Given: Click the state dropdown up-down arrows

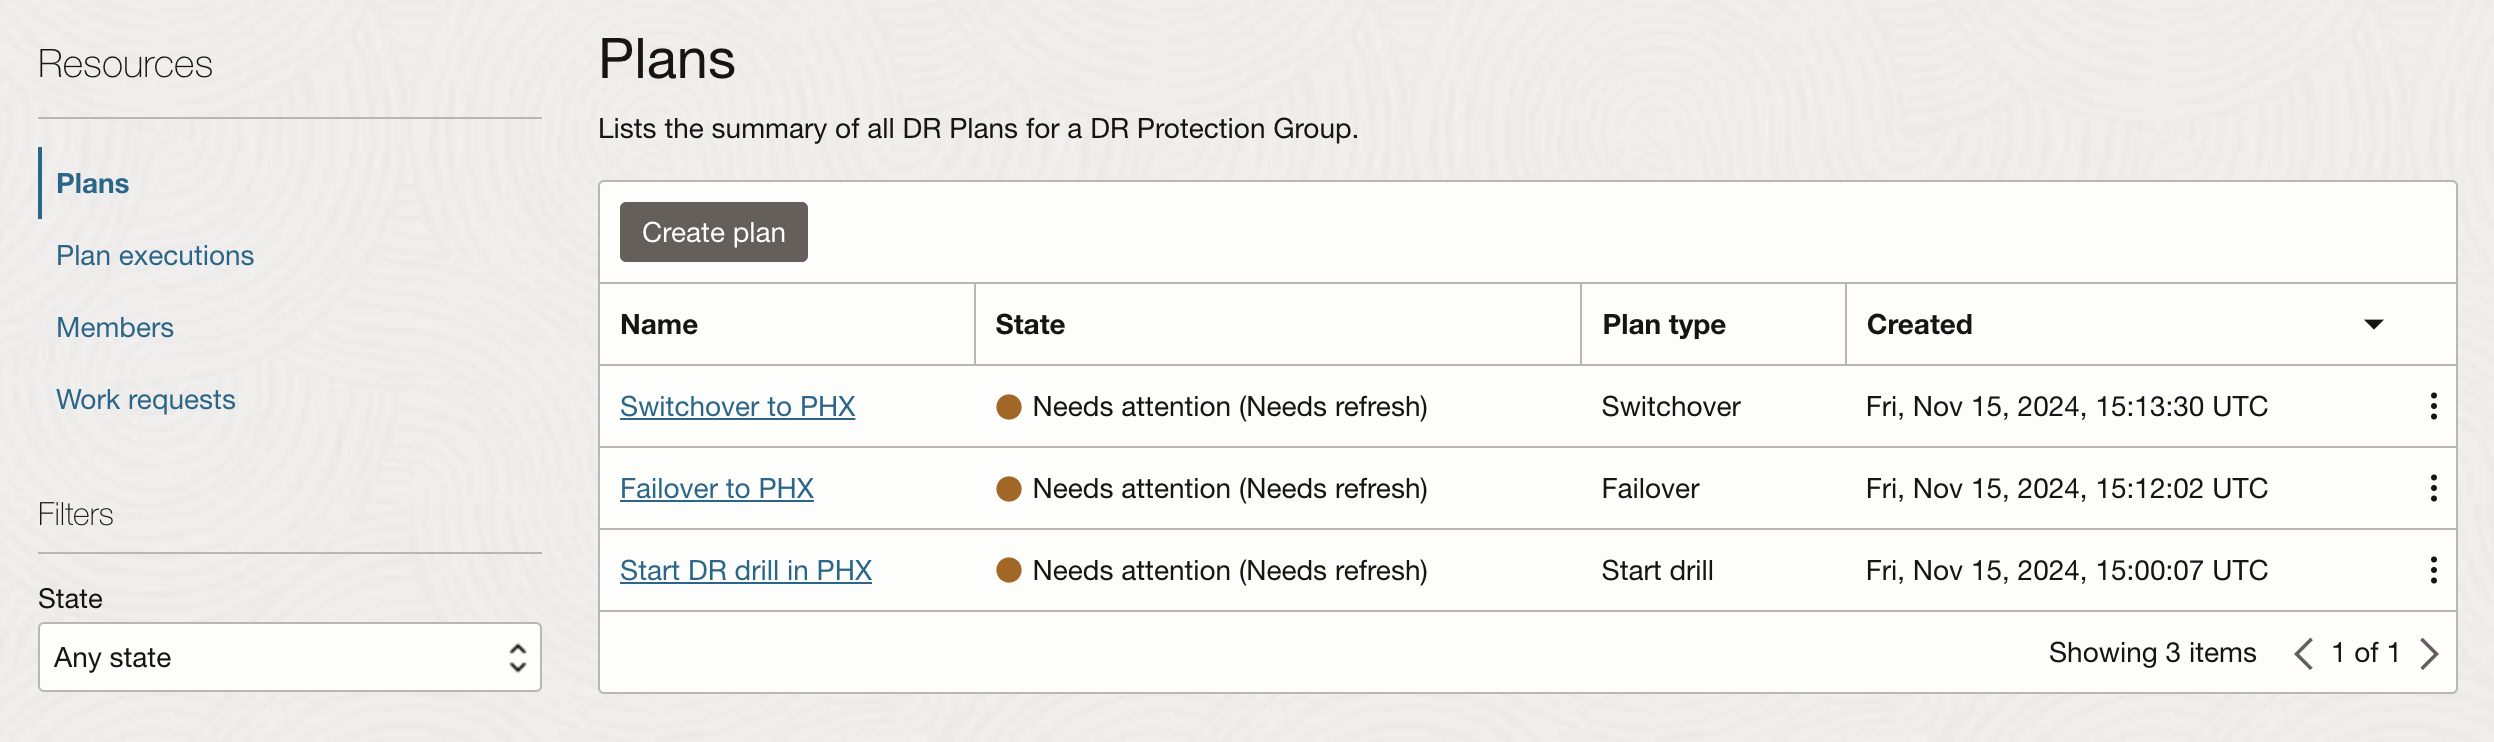Looking at the screenshot, I should pyautogui.click(x=517, y=657).
